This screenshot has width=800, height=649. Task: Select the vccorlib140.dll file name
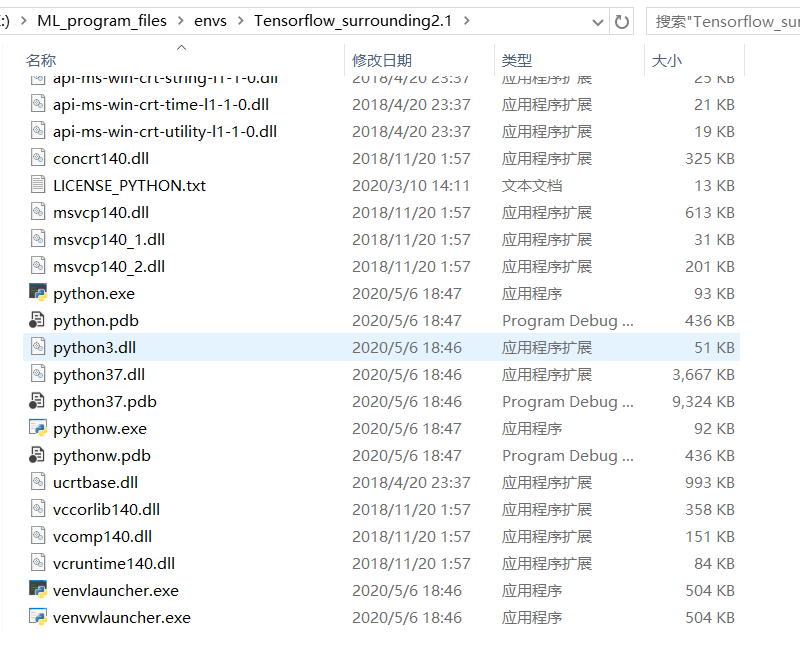click(x=106, y=509)
